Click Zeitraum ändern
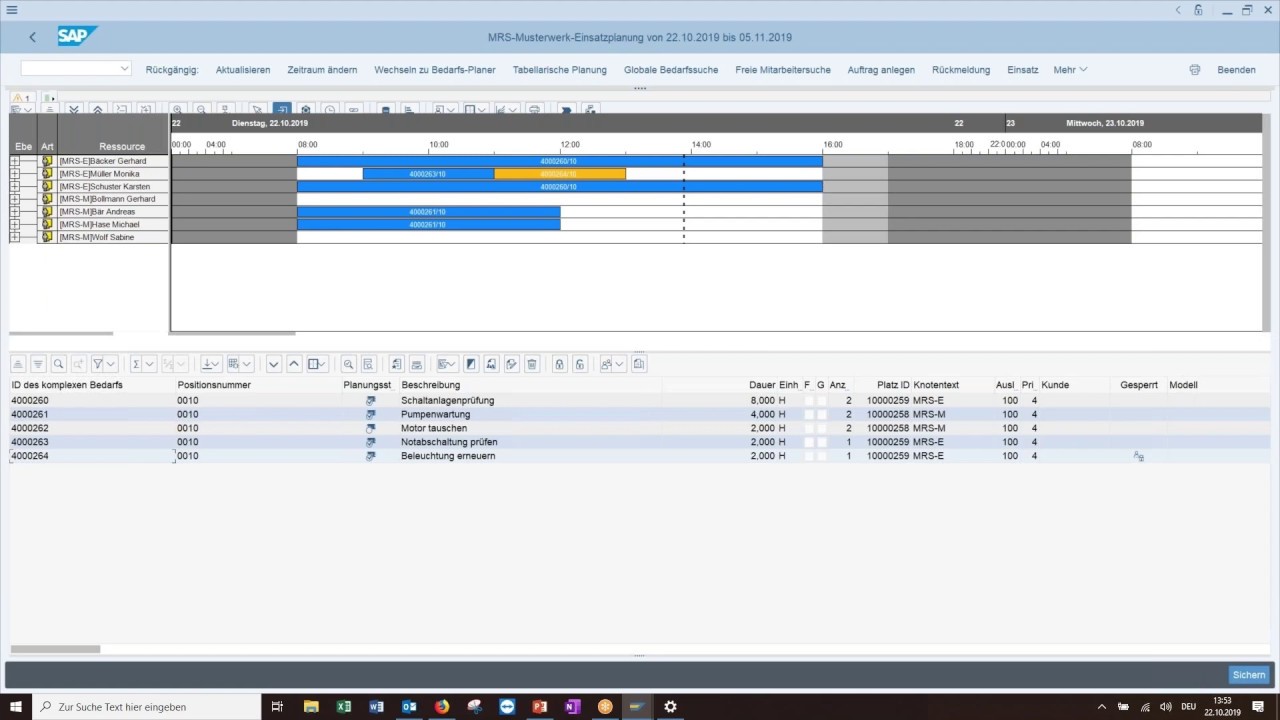This screenshot has width=1280, height=720. [322, 70]
